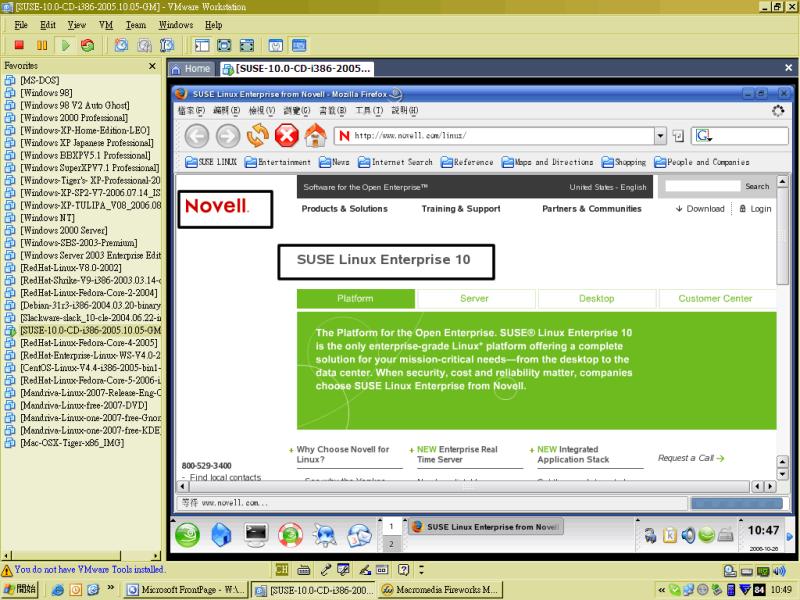This screenshot has width=800, height=600.
Task: Click the Firefox page vertical scrollbar thumb
Action: pyautogui.click(x=782, y=236)
